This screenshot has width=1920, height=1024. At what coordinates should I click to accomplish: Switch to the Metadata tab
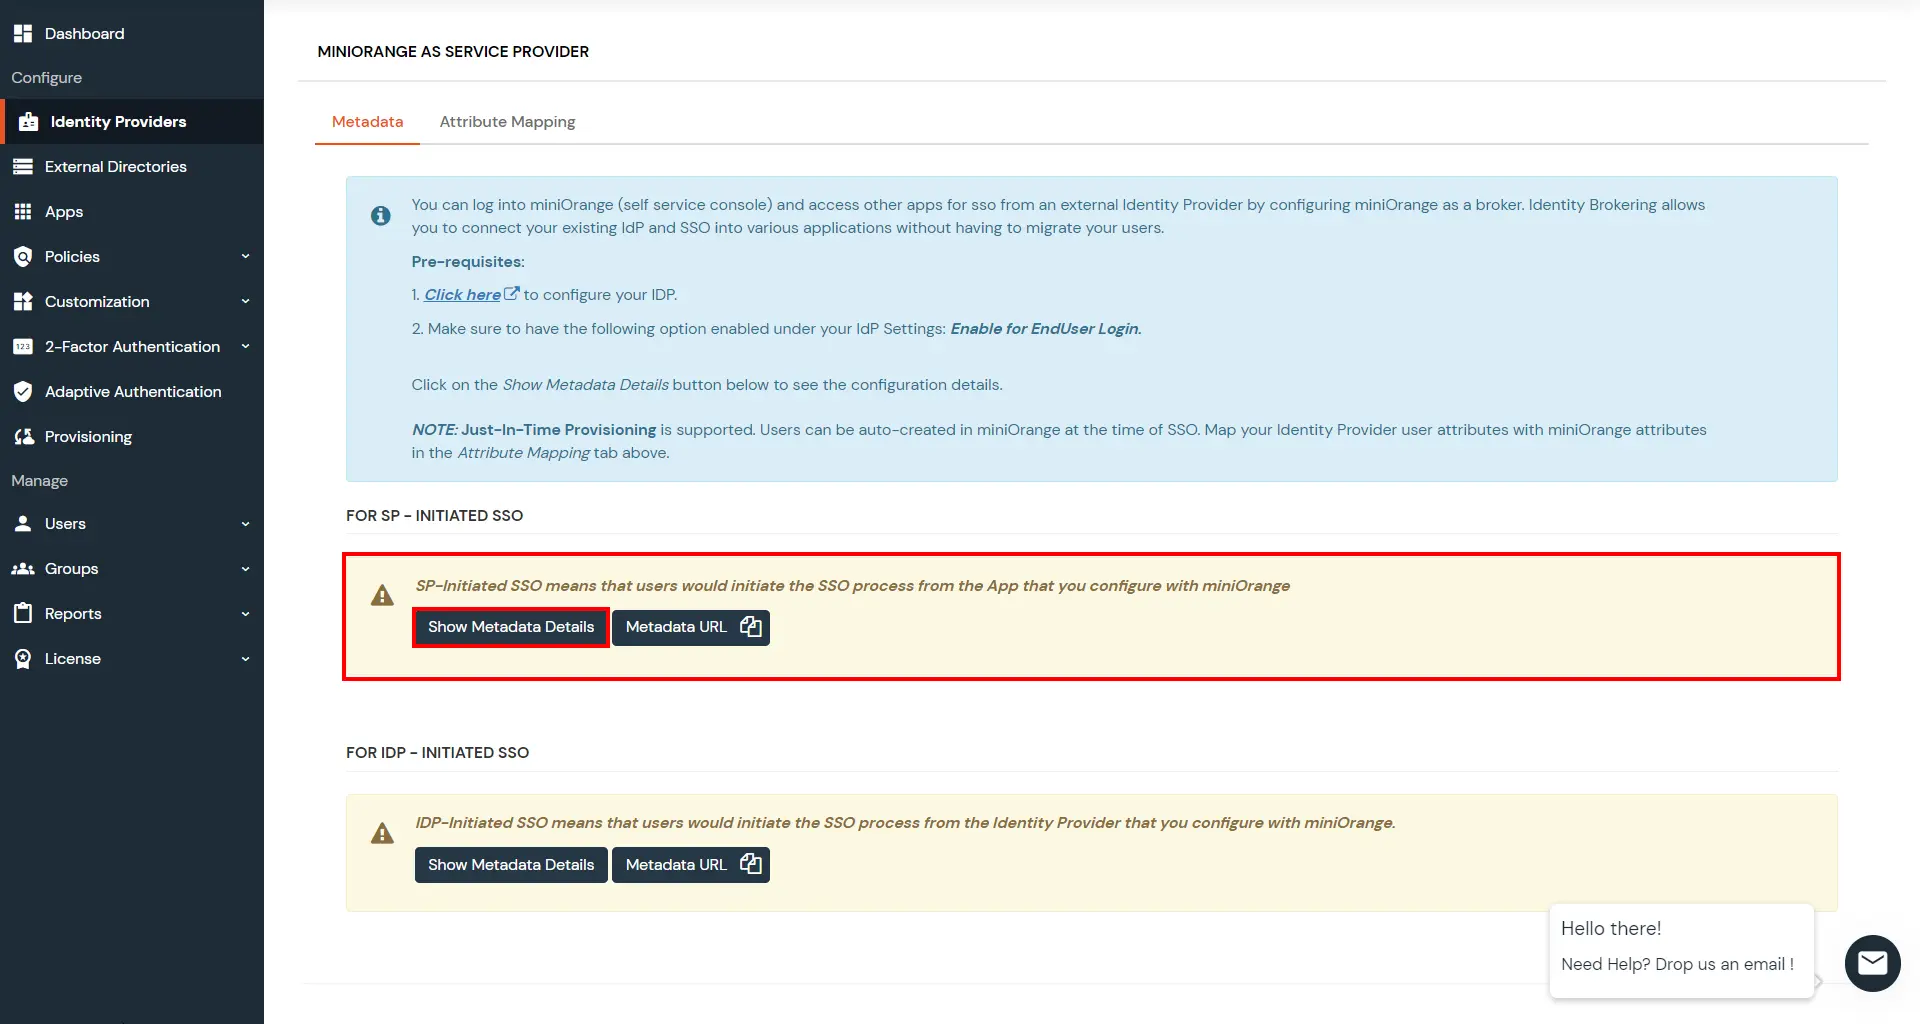click(x=367, y=121)
